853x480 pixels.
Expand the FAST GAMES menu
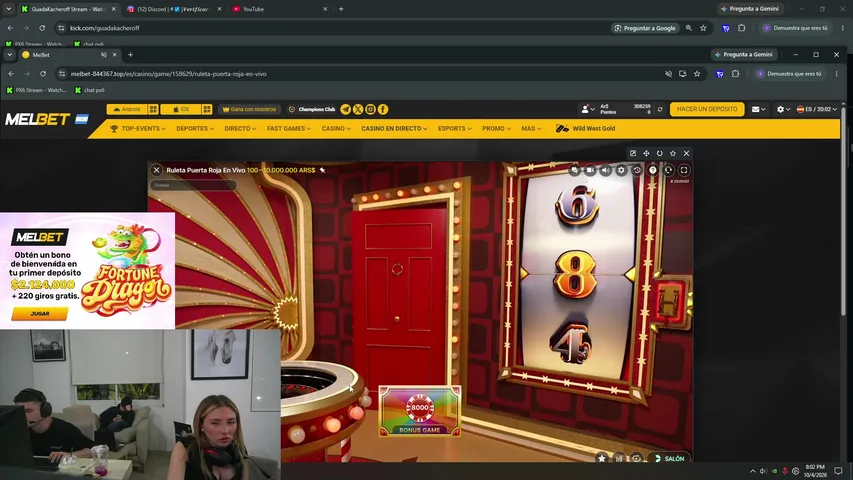(x=288, y=128)
